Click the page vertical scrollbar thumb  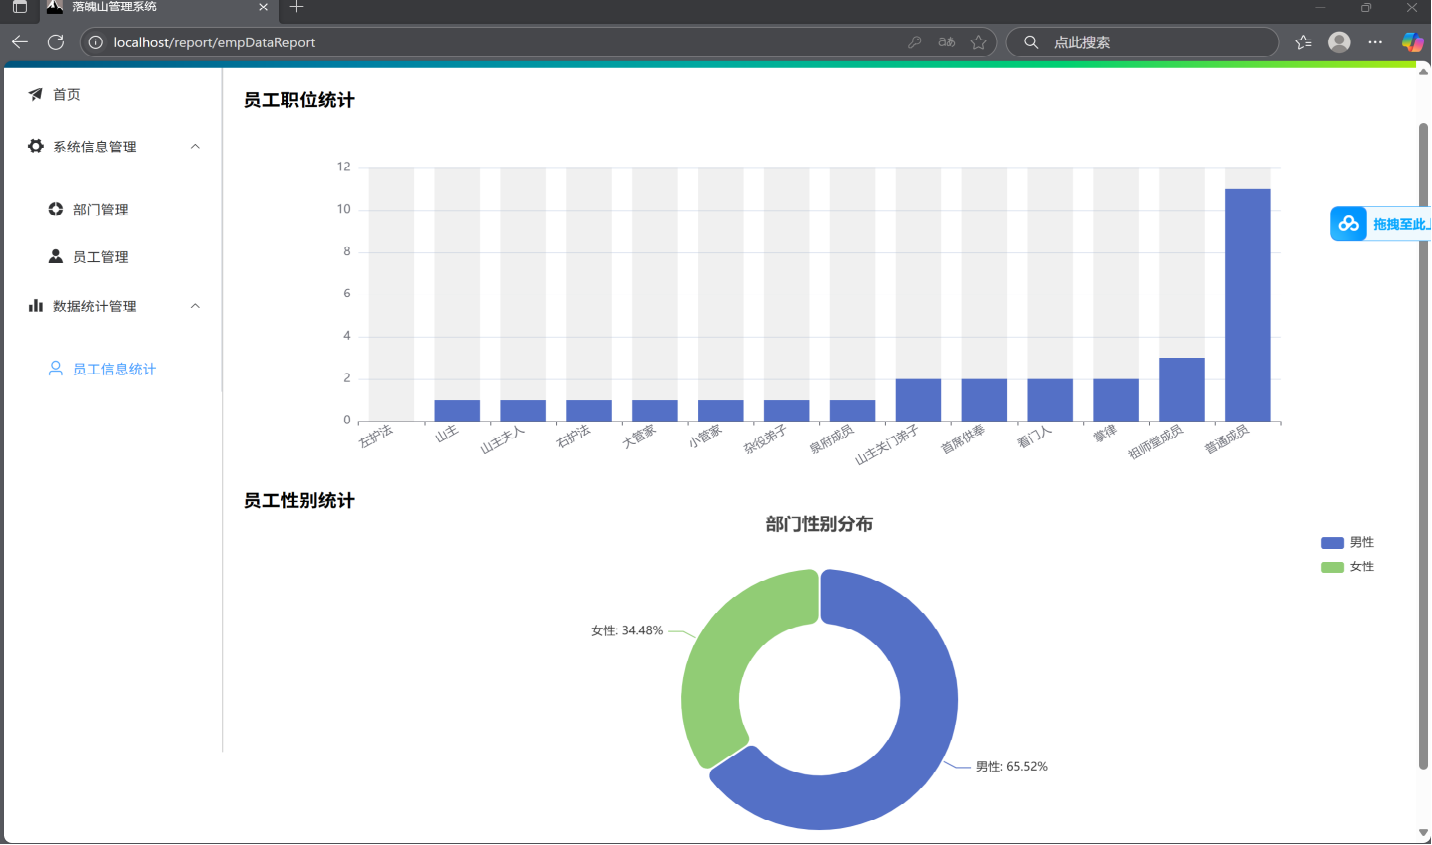pos(1423,445)
